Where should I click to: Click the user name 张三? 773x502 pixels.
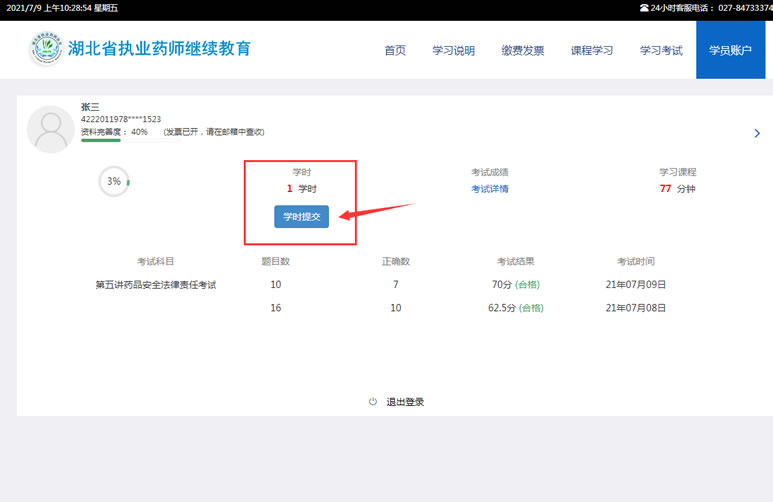(x=90, y=107)
